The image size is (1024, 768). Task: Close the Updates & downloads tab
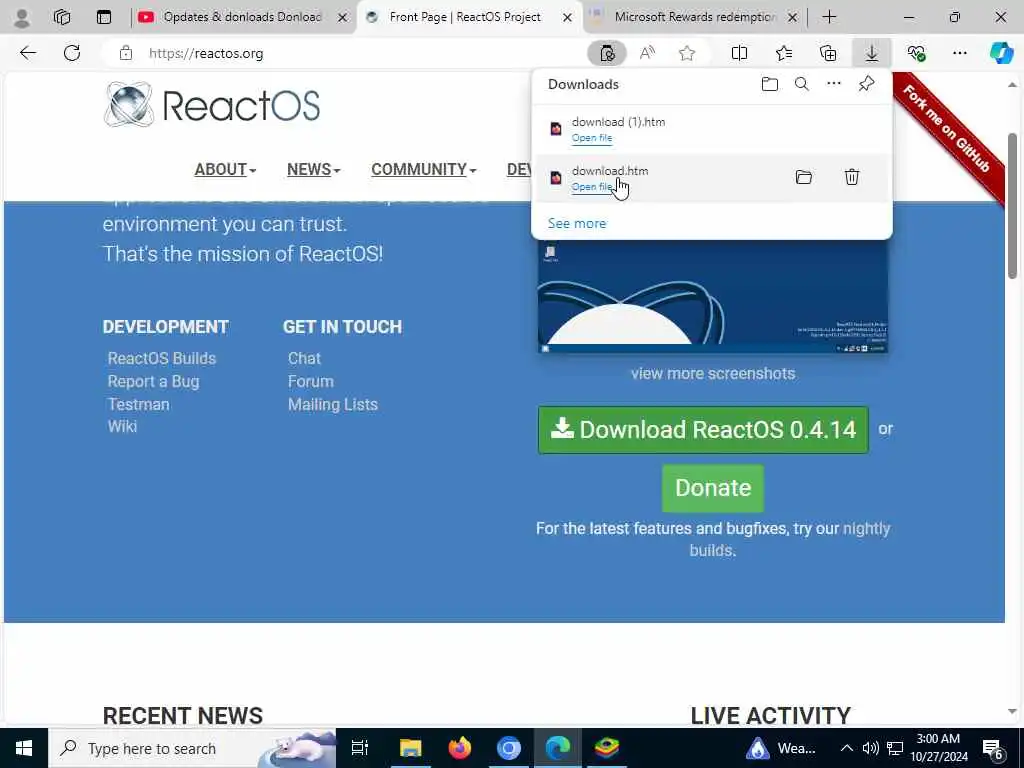(342, 18)
